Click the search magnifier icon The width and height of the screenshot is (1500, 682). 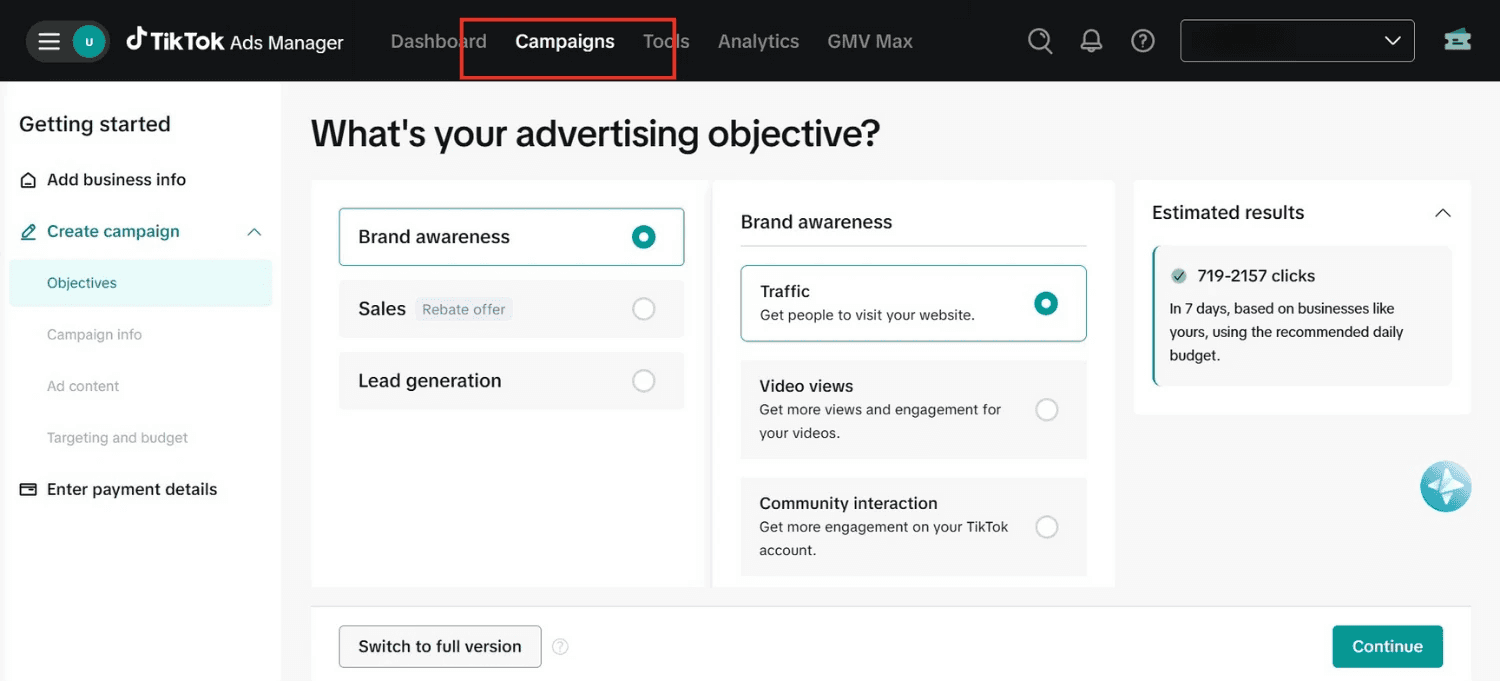1040,41
